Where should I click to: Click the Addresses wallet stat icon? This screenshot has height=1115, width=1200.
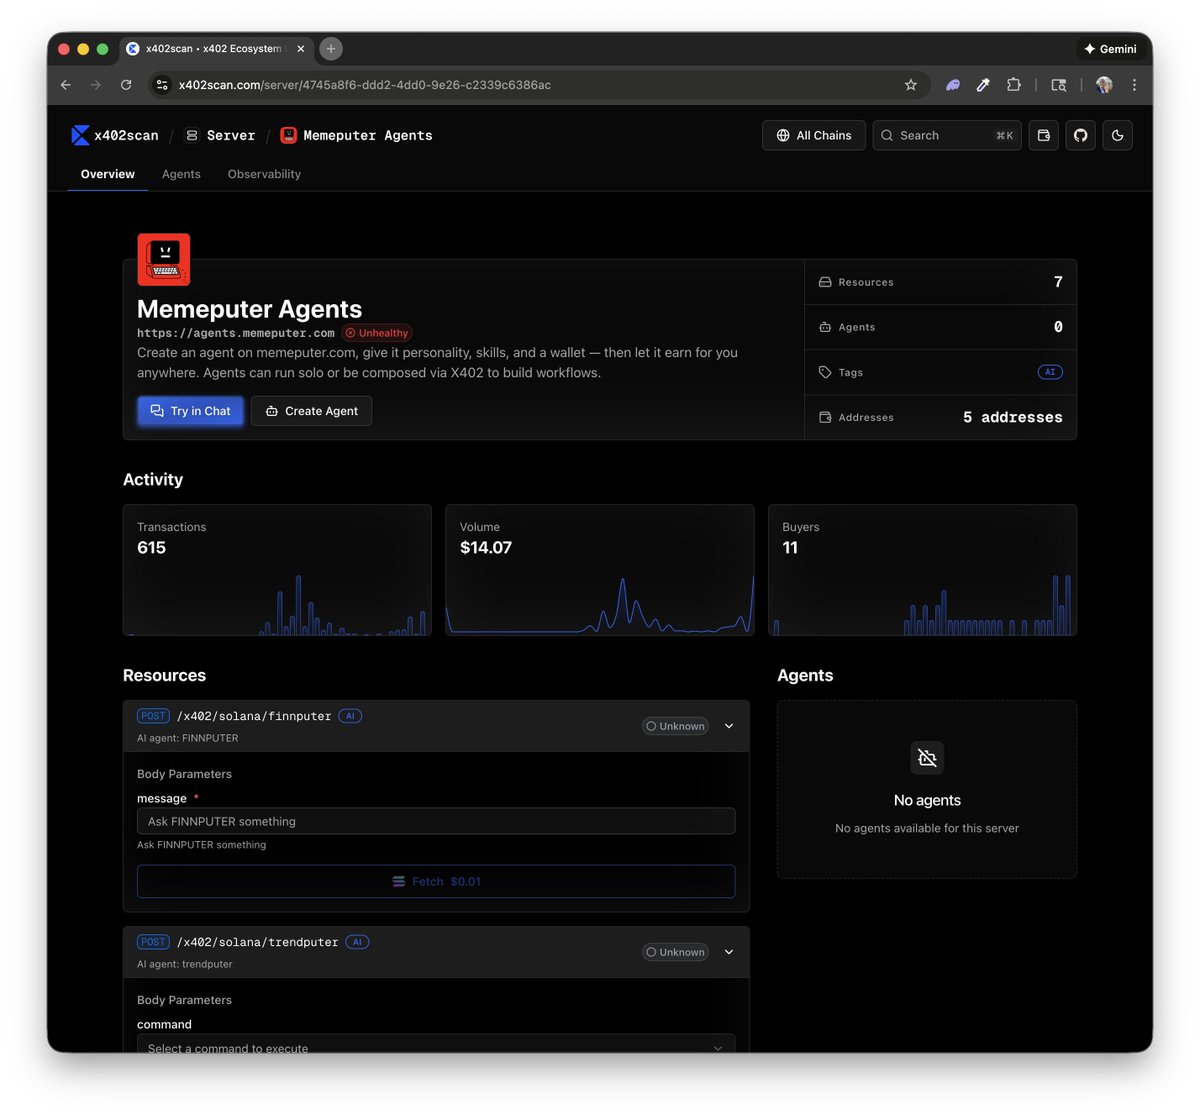(x=825, y=417)
